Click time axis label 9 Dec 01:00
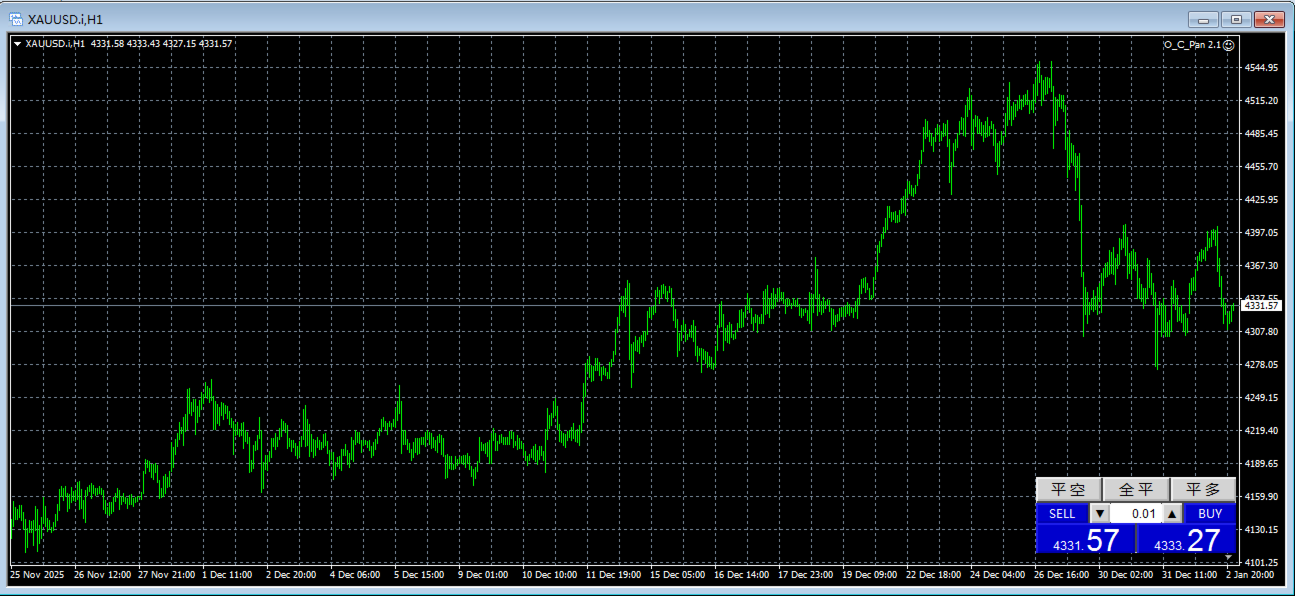 483,575
